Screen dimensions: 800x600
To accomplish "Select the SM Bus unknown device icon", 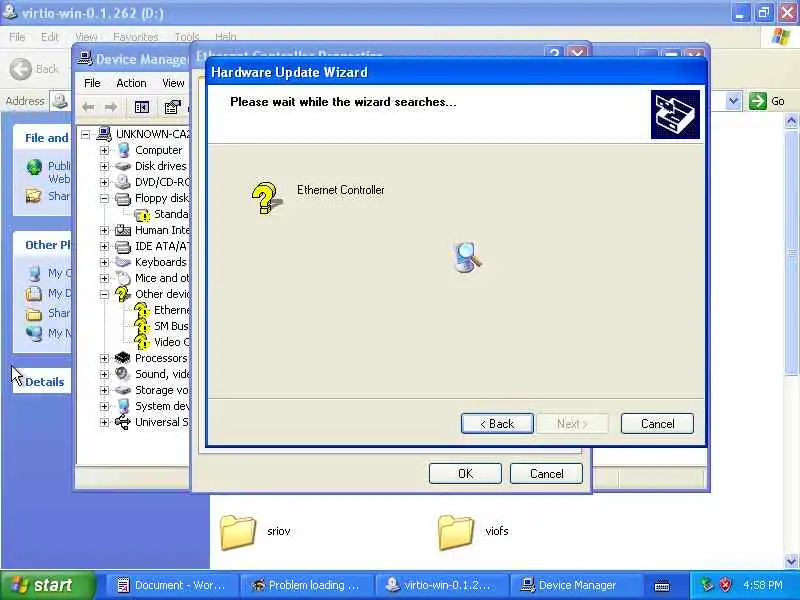I will click(141, 326).
